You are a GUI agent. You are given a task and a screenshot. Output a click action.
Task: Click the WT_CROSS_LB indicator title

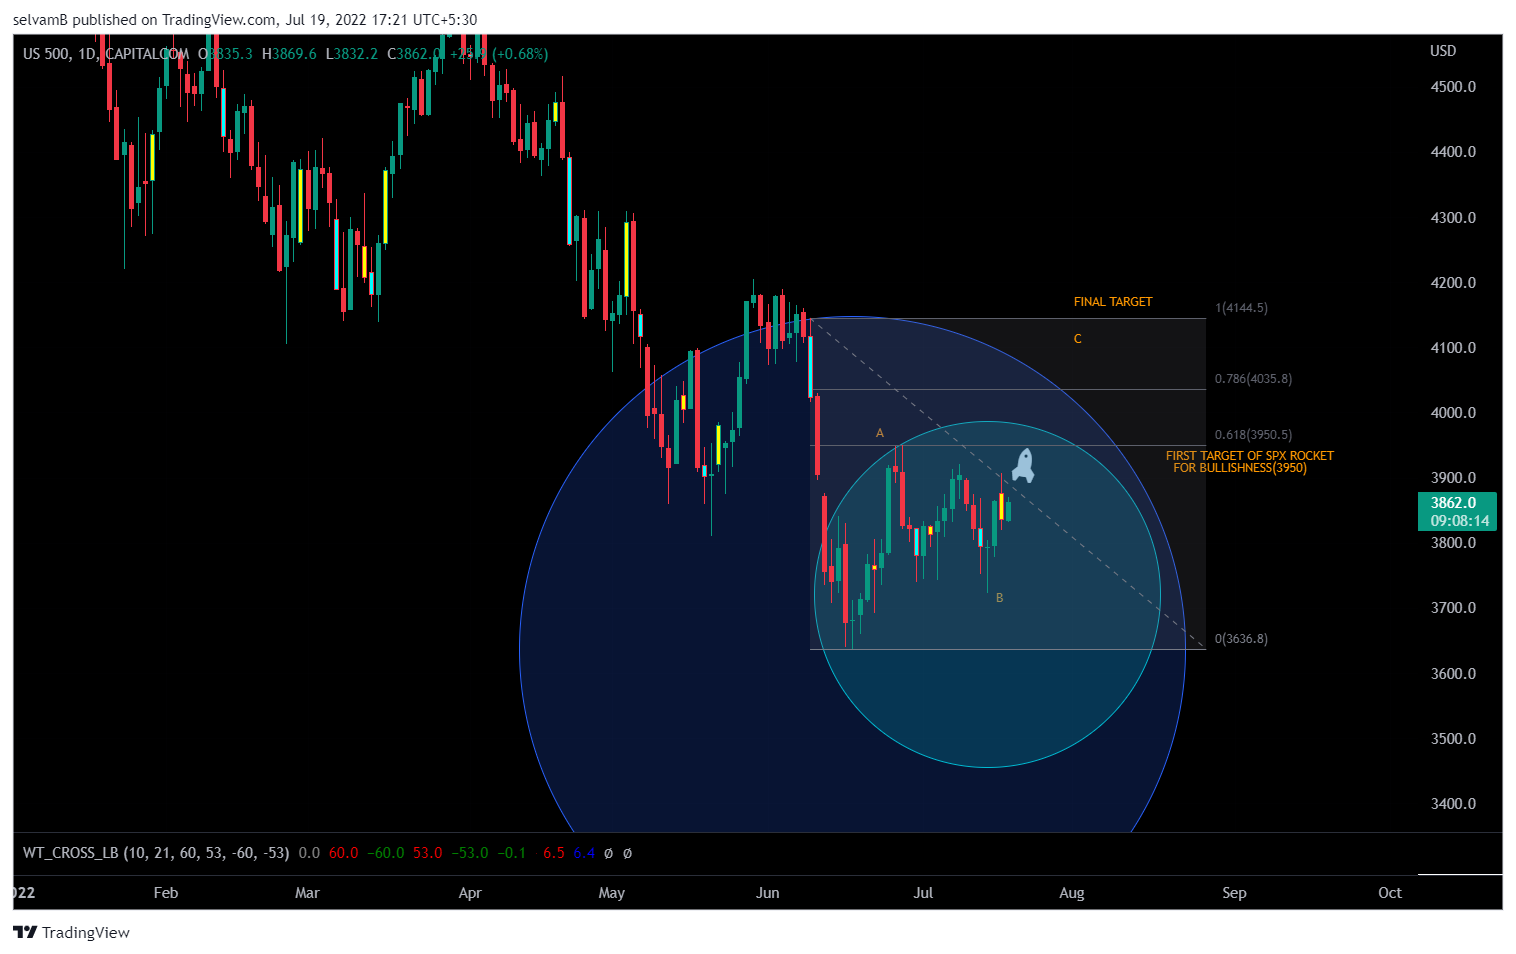tap(156, 853)
